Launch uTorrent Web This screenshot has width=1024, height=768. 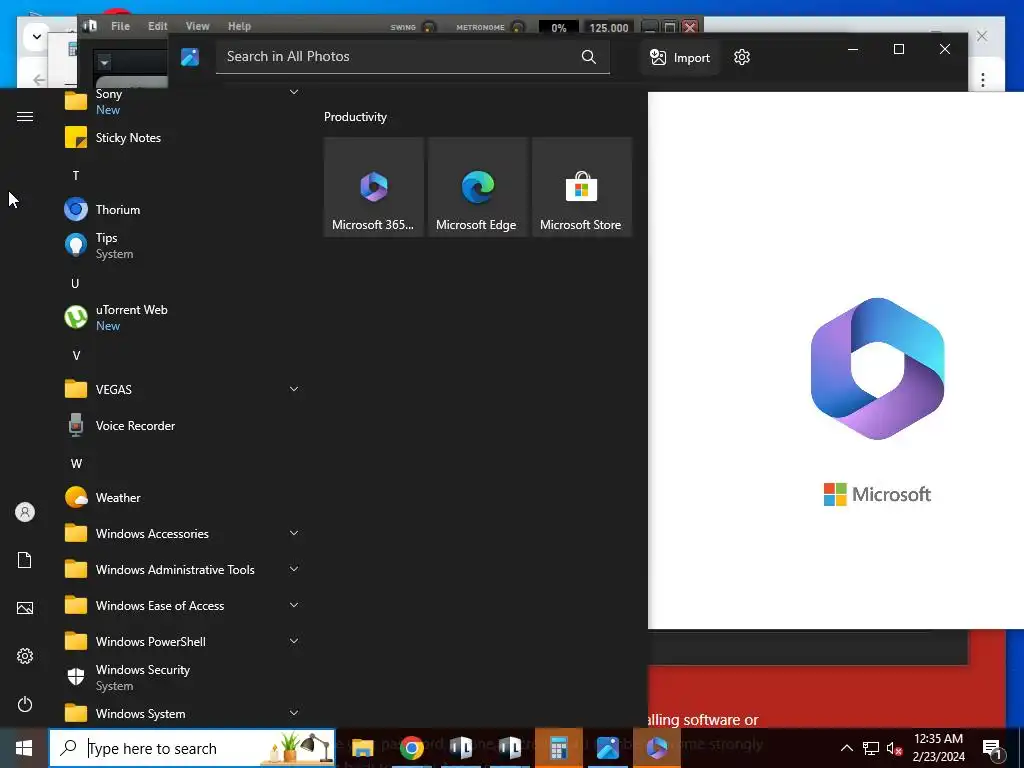182,317
